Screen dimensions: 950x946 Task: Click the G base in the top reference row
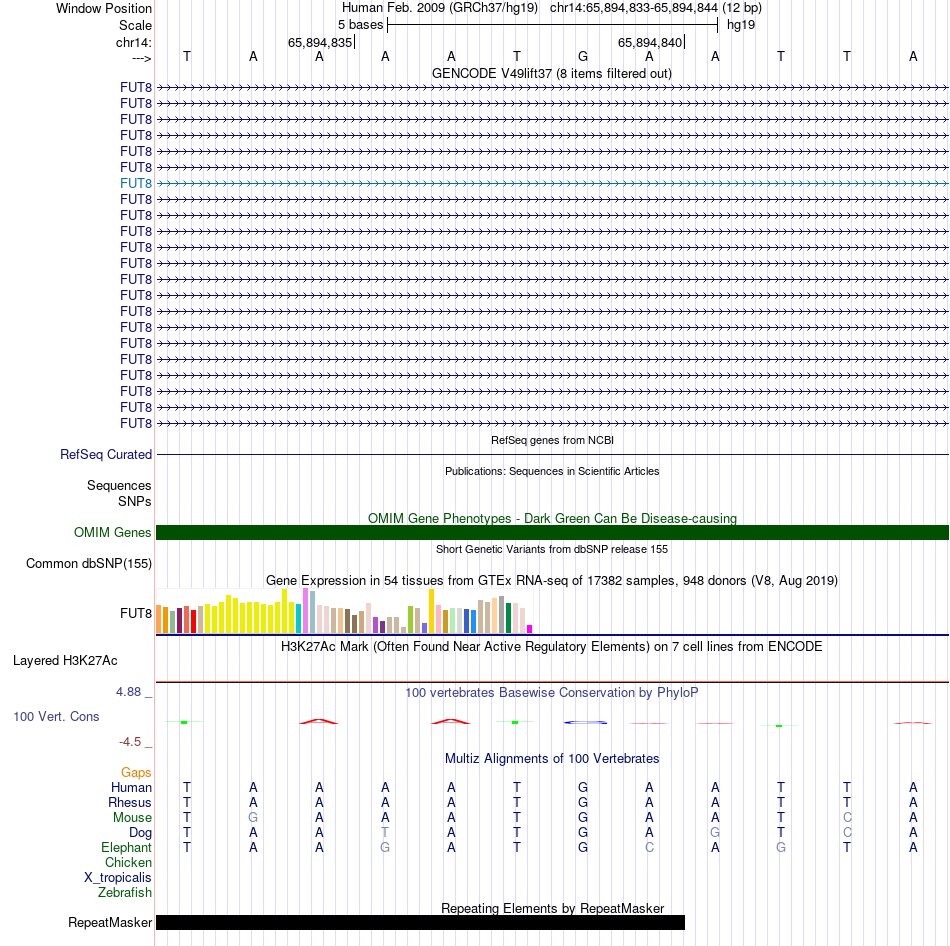583,57
